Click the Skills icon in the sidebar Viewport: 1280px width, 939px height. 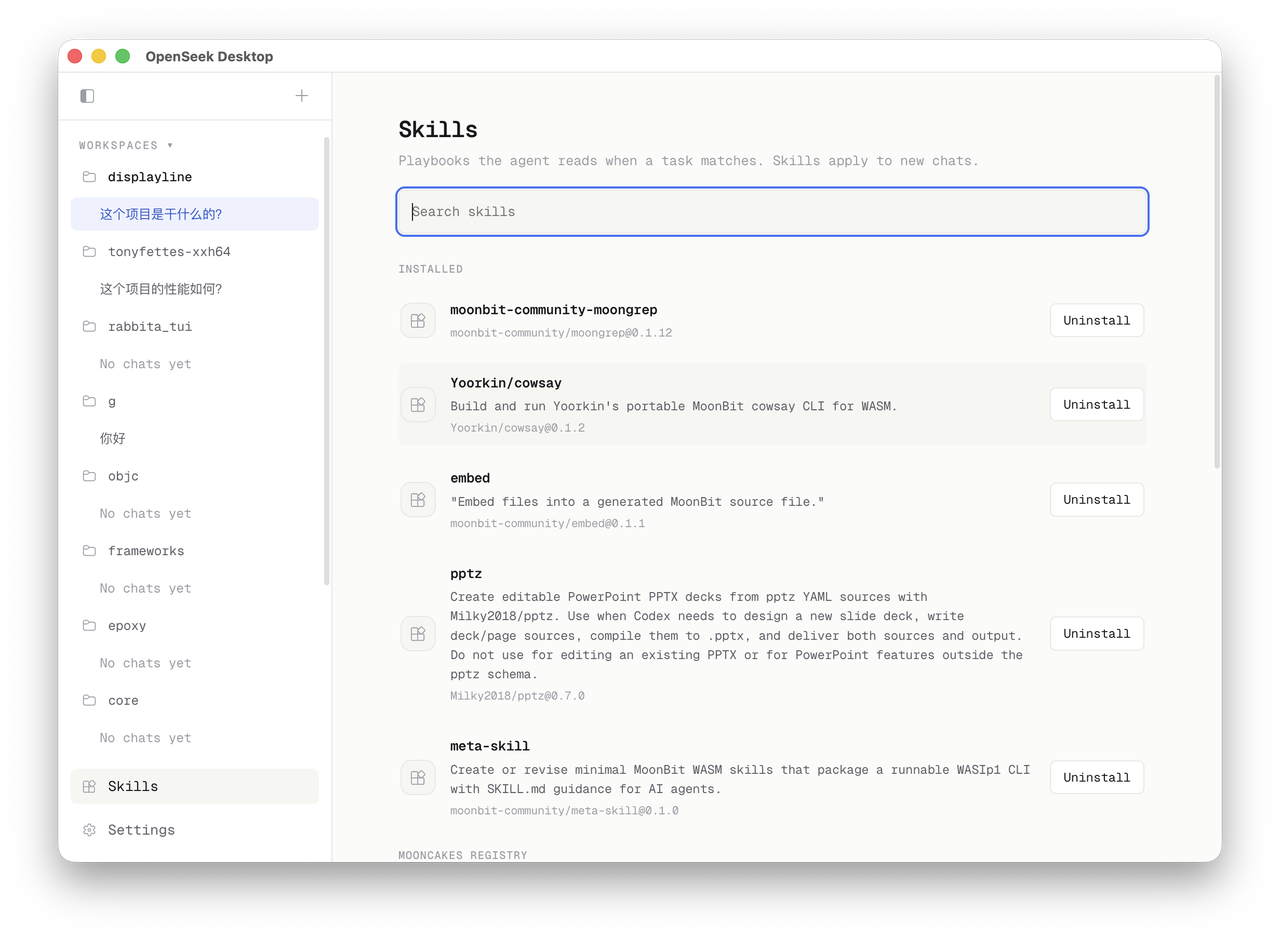click(x=89, y=787)
